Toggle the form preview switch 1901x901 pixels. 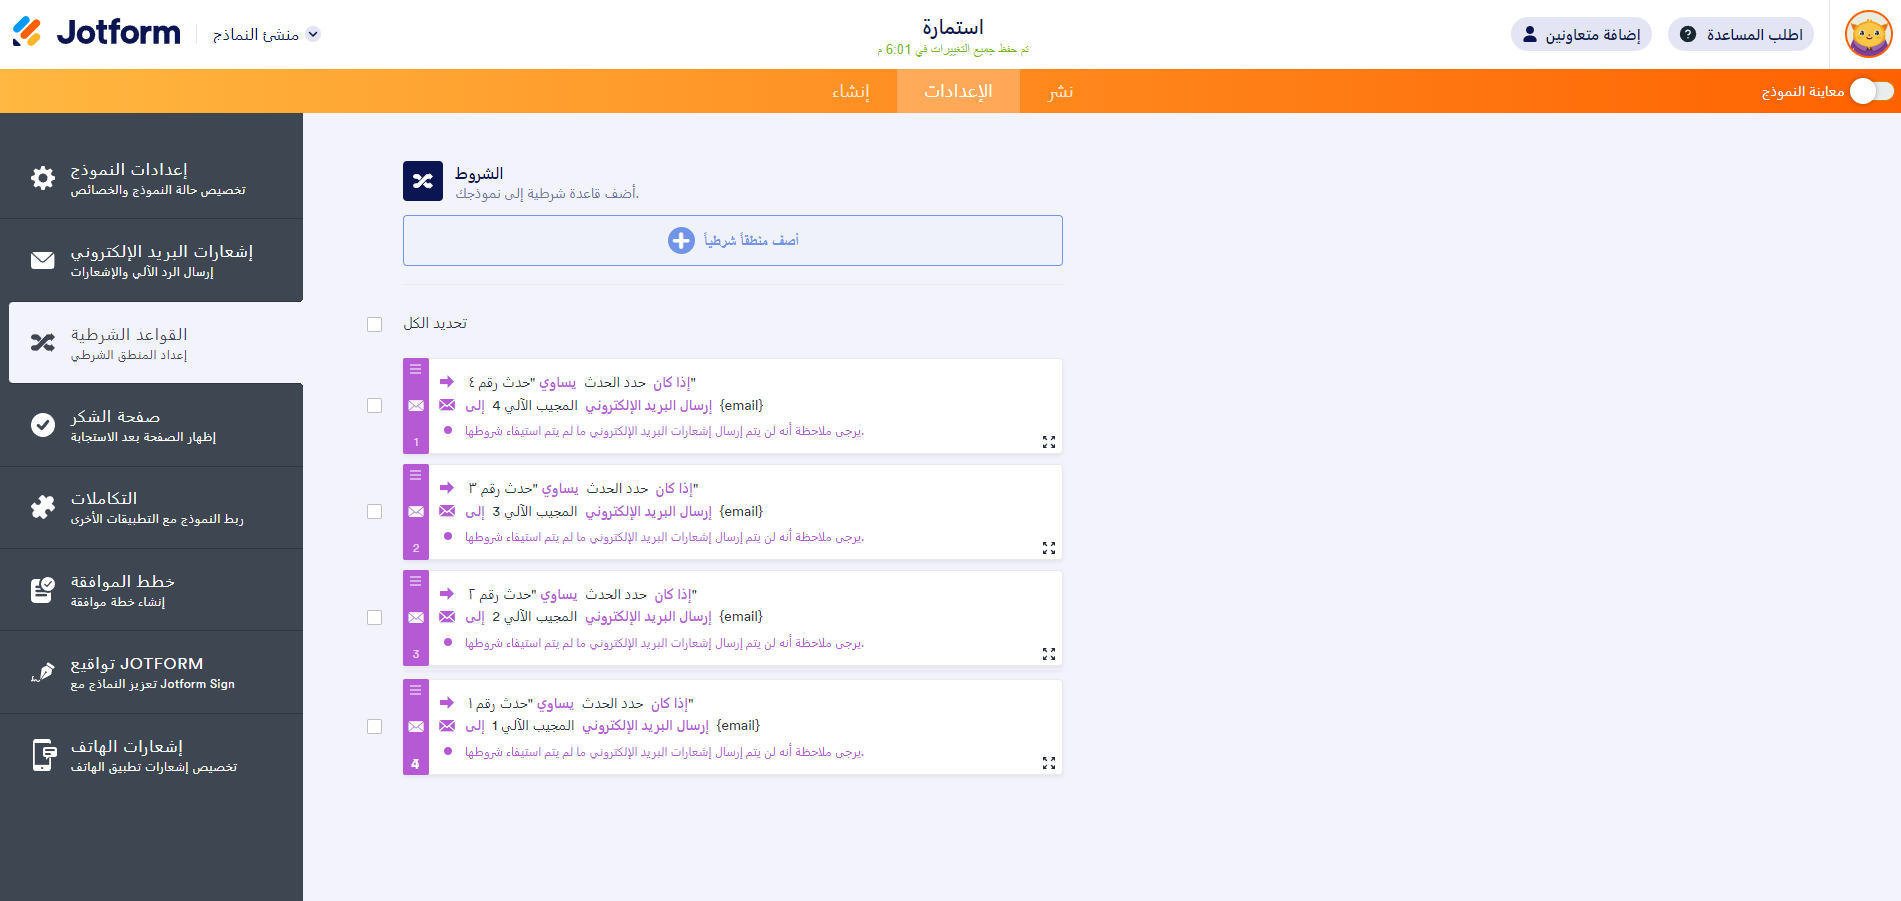point(1868,90)
